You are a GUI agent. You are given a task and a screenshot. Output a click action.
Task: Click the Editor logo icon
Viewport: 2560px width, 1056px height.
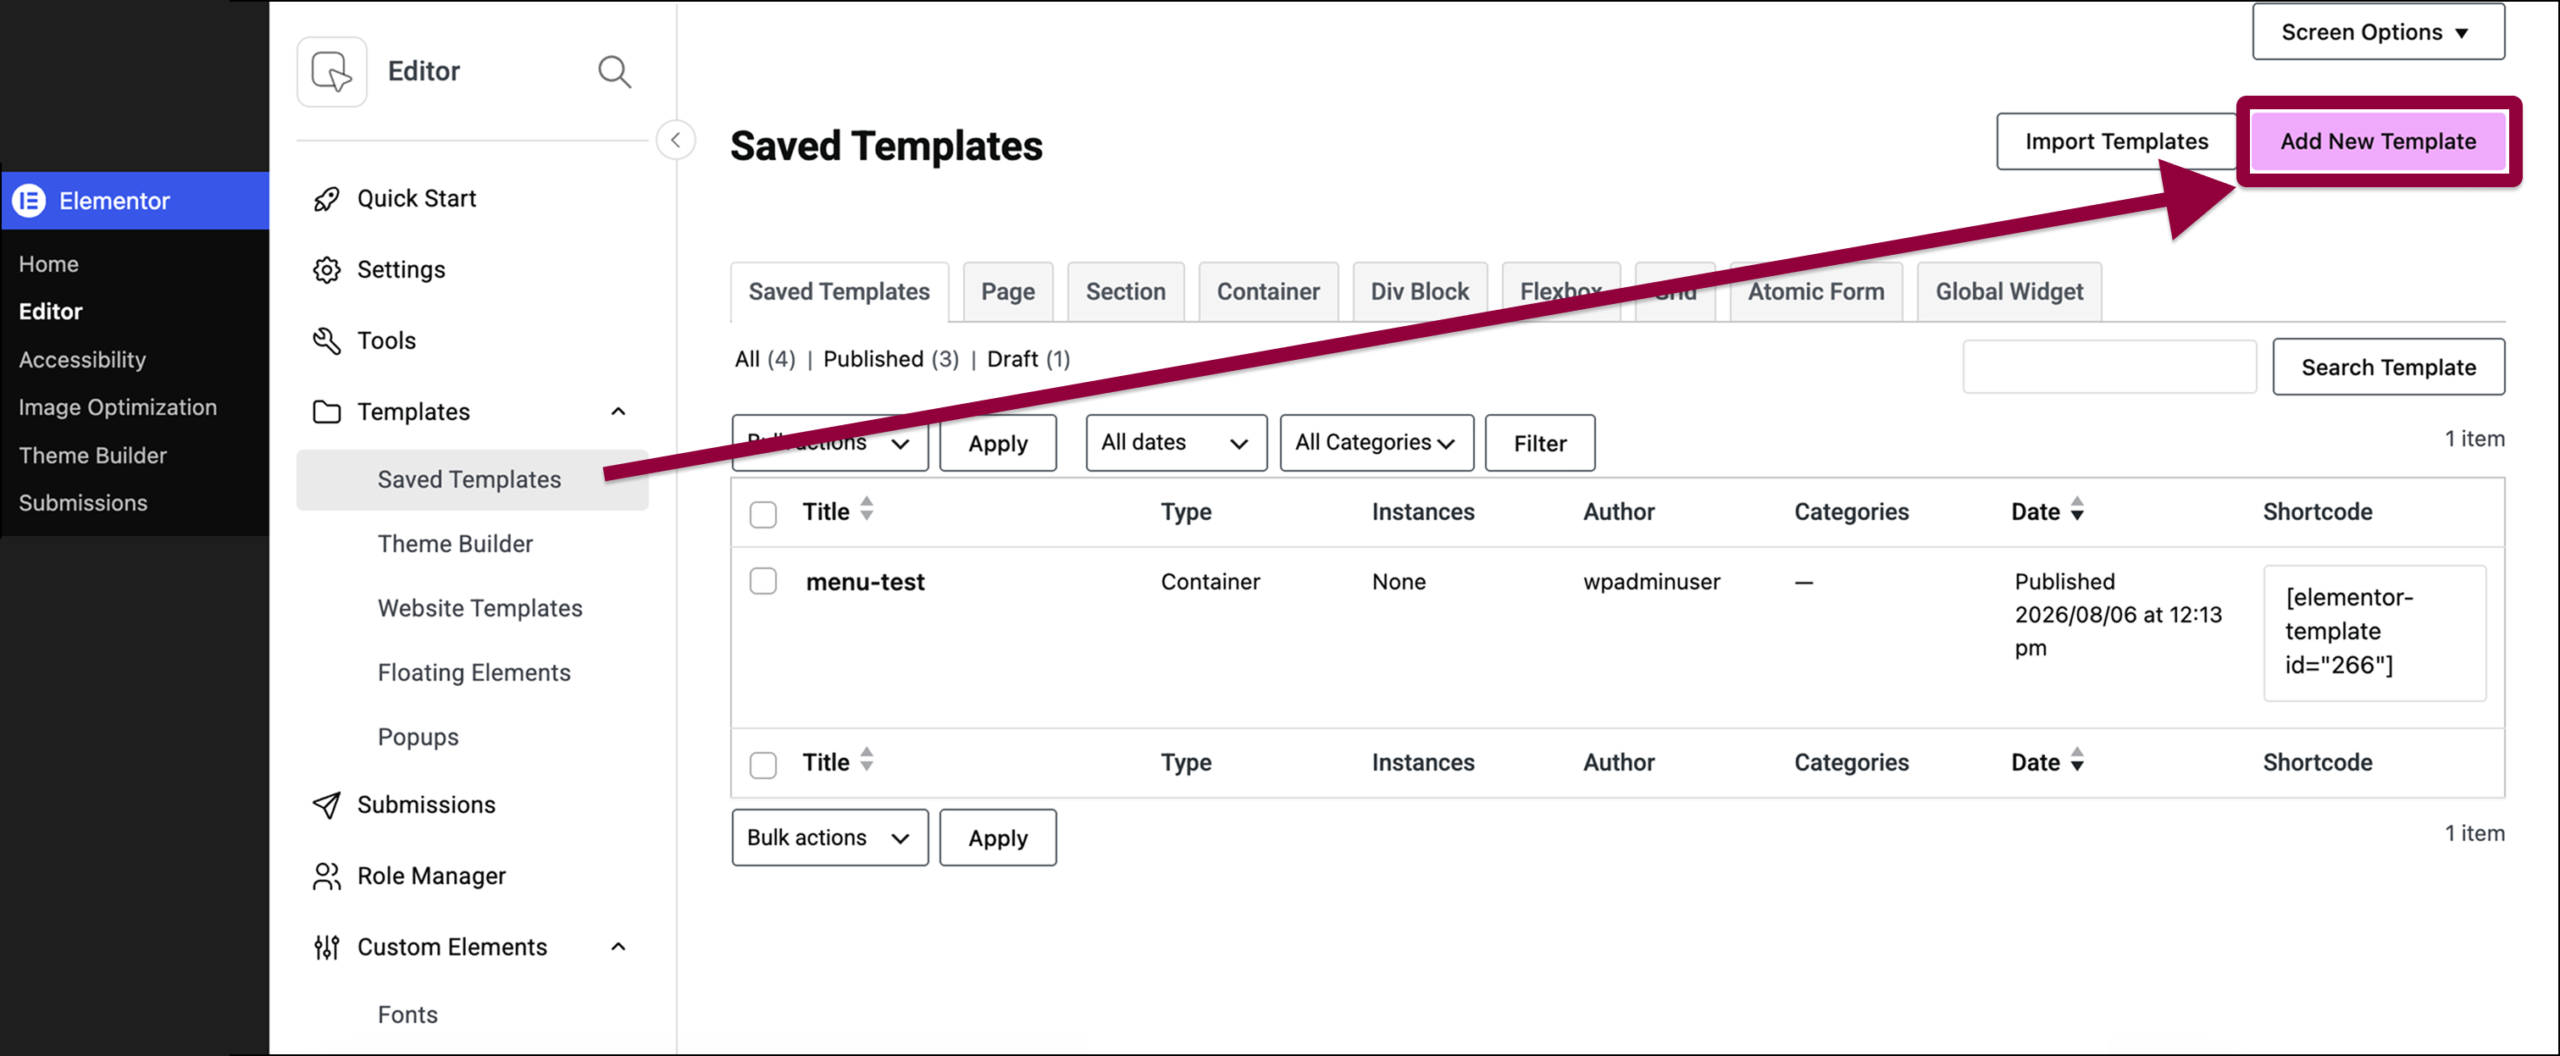(332, 72)
